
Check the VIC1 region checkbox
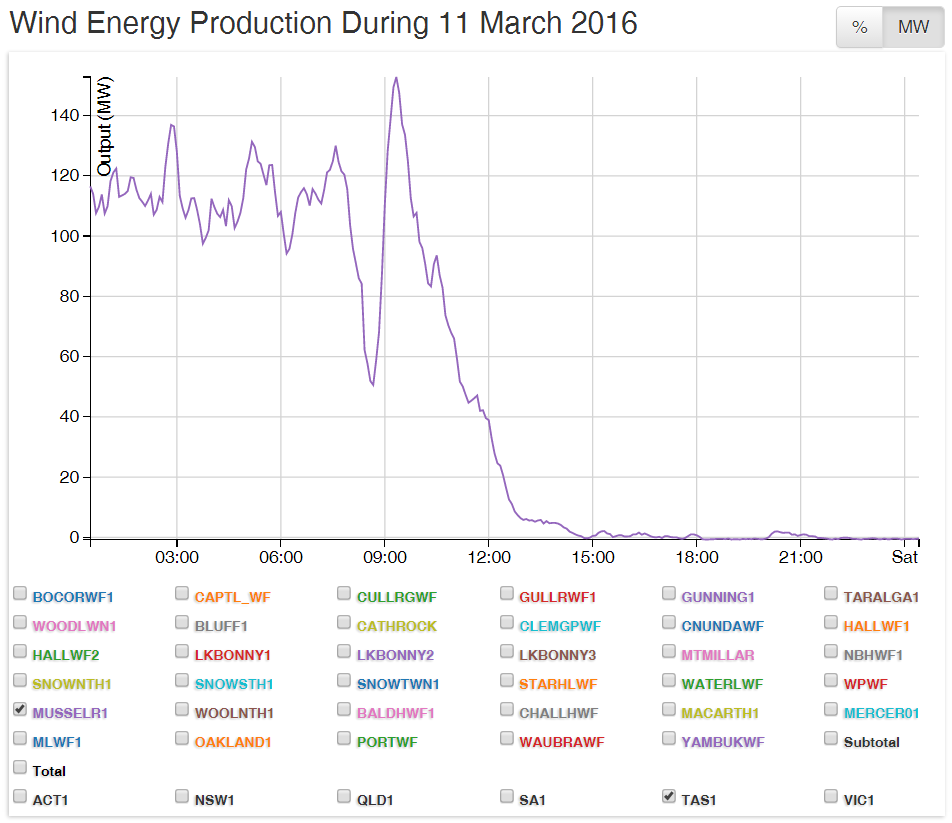coord(830,796)
